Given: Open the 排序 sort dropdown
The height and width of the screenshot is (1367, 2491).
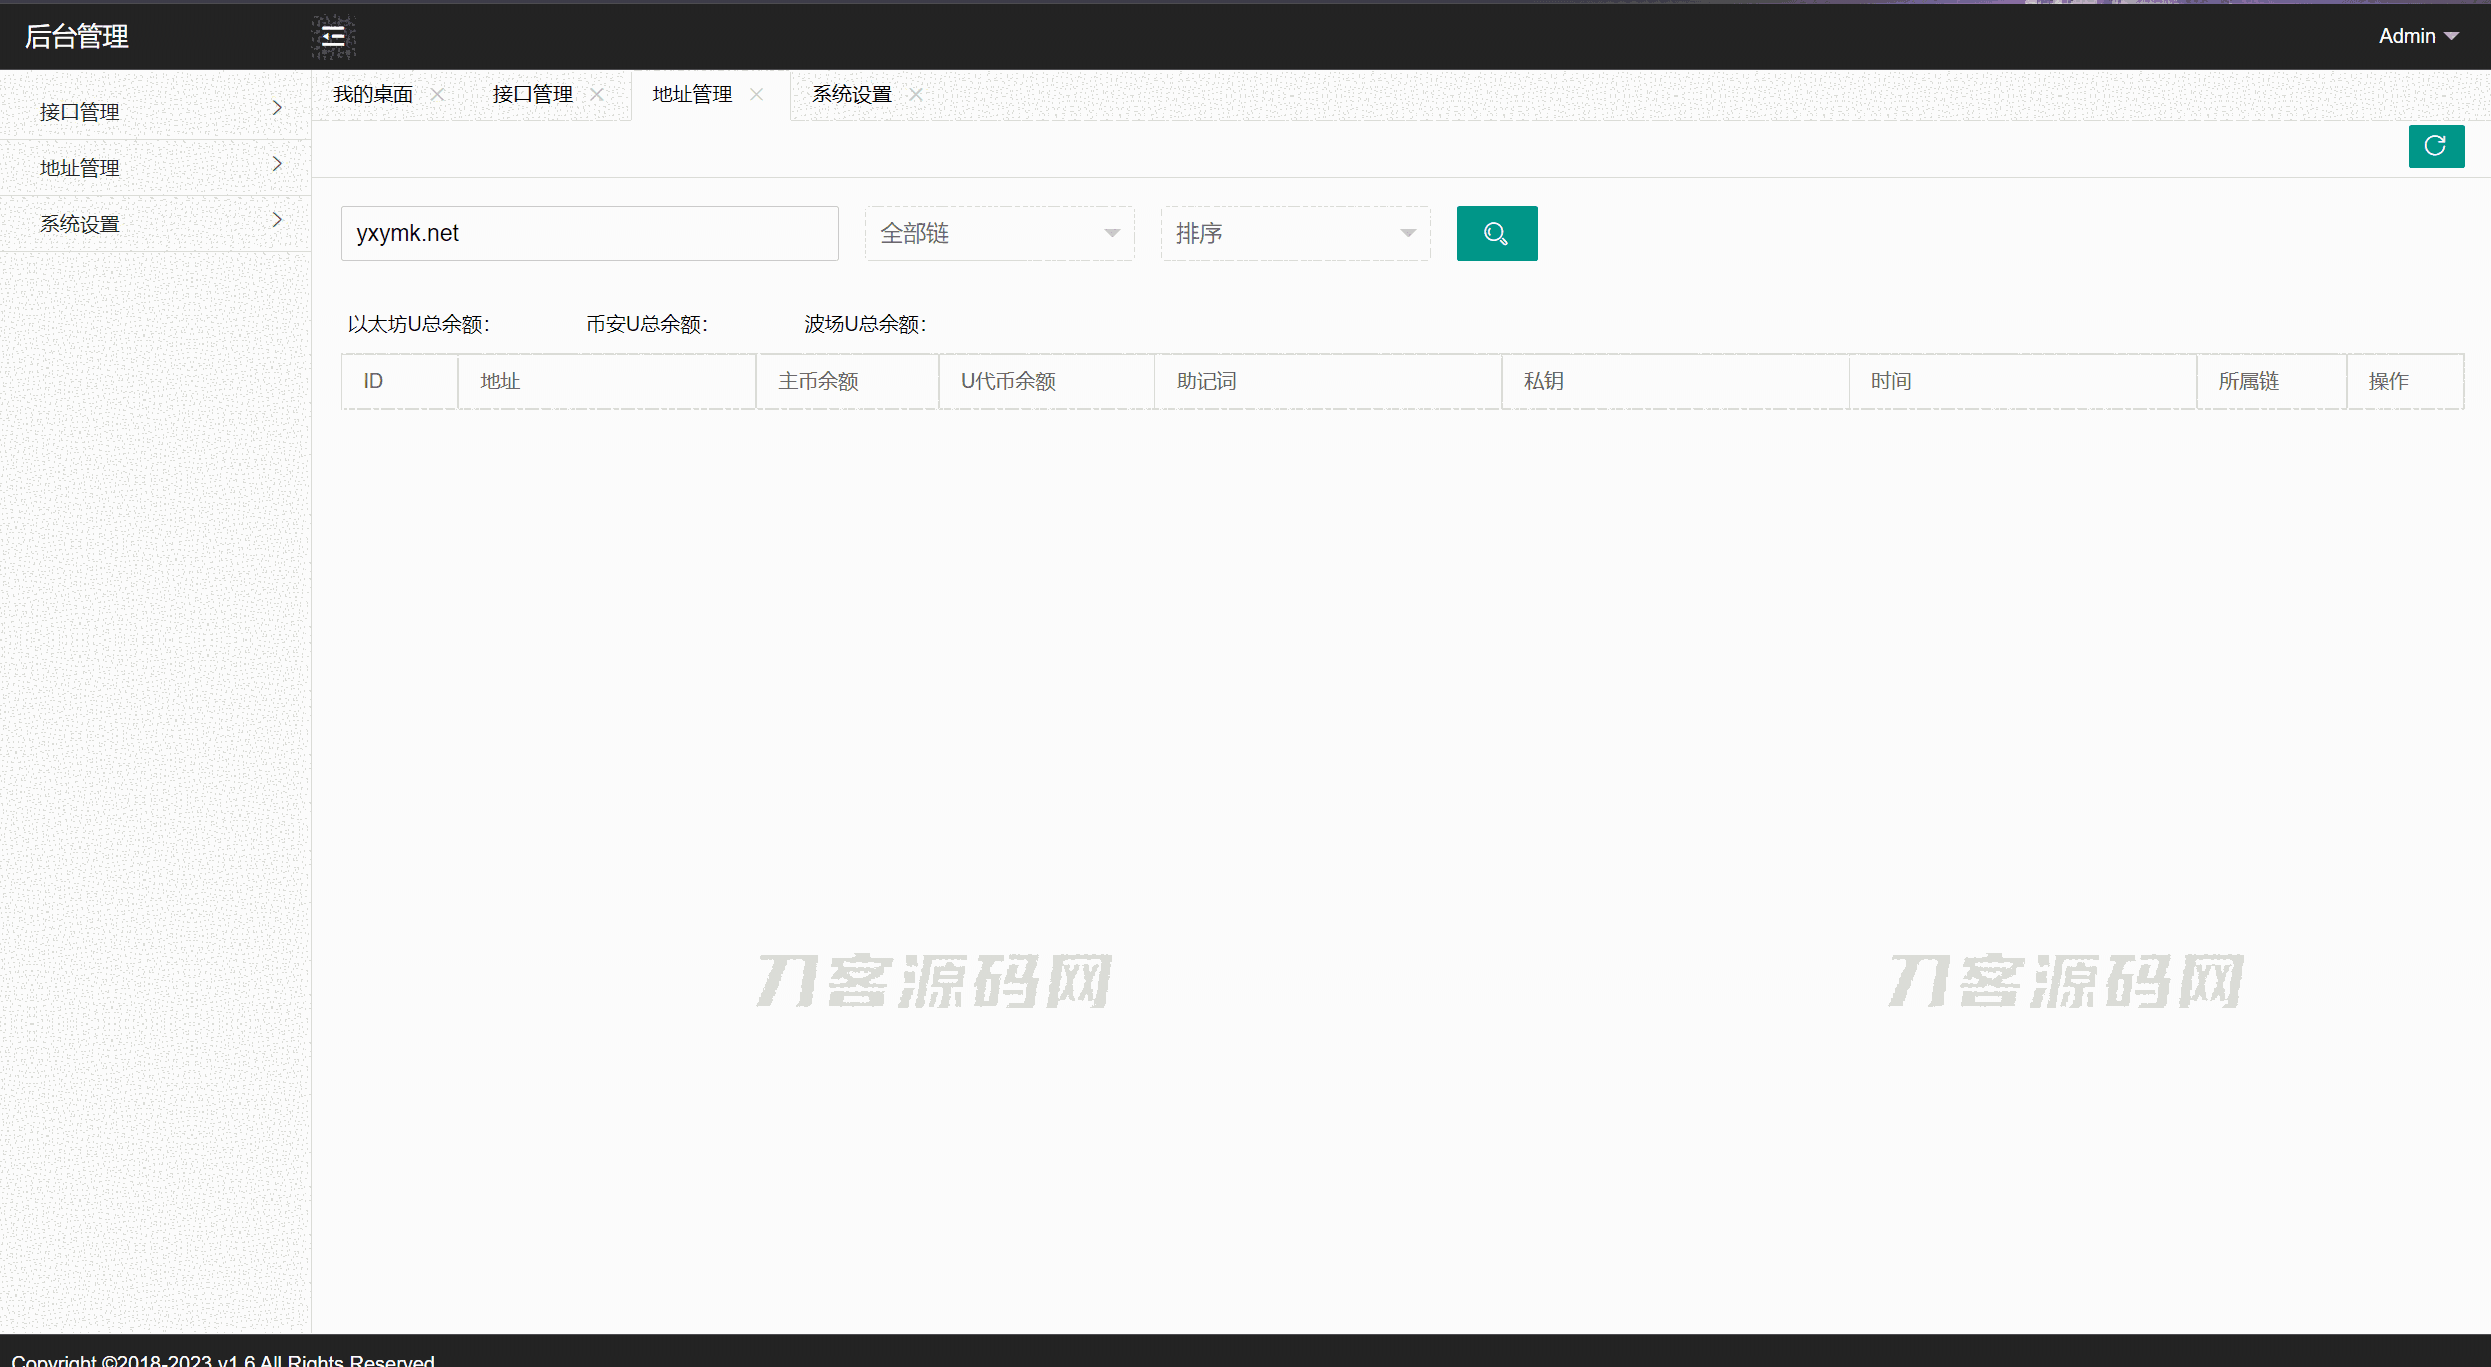Looking at the screenshot, I should [1294, 233].
